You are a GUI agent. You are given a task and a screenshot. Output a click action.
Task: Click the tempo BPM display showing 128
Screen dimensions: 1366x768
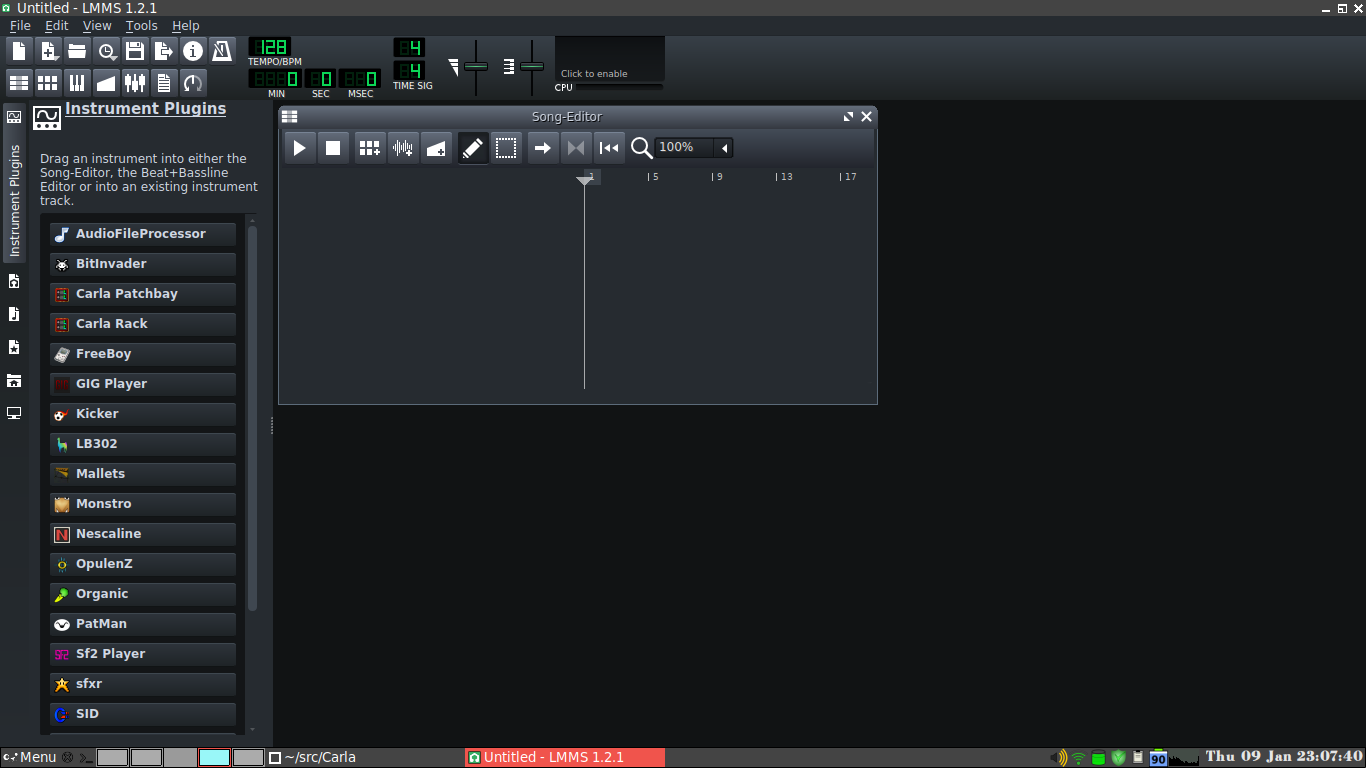(270, 47)
